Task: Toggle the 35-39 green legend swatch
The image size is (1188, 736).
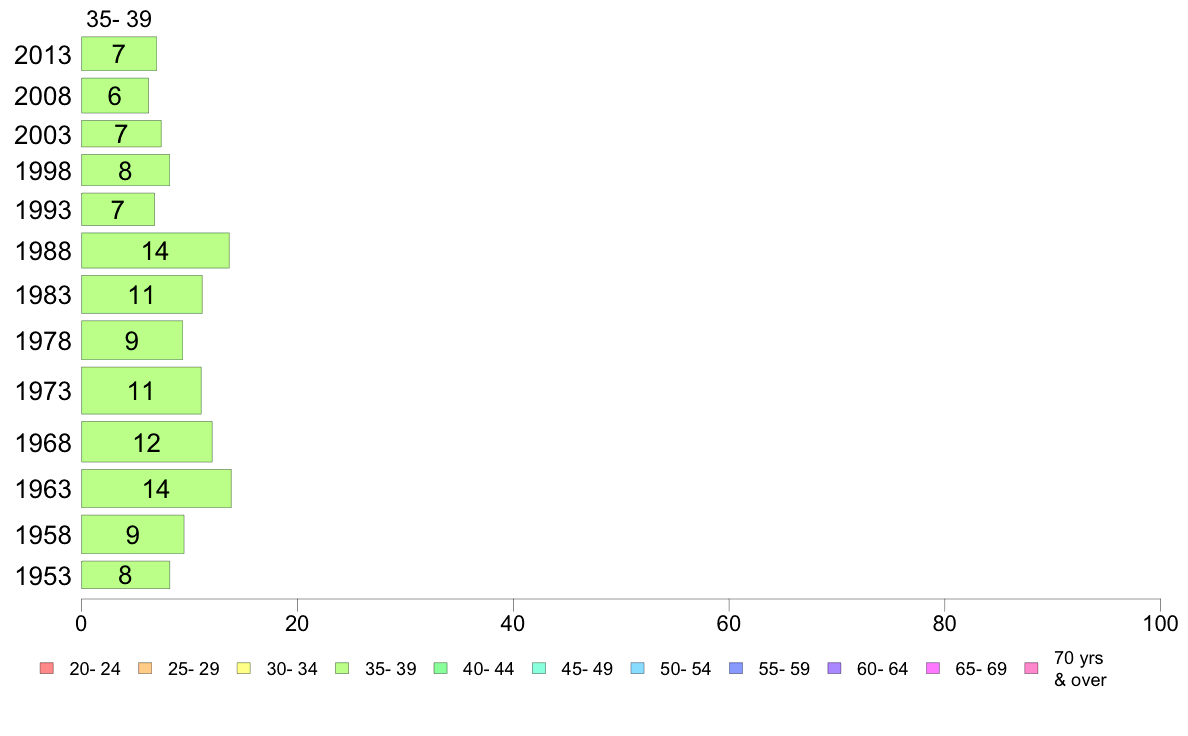Action: pos(342,669)
